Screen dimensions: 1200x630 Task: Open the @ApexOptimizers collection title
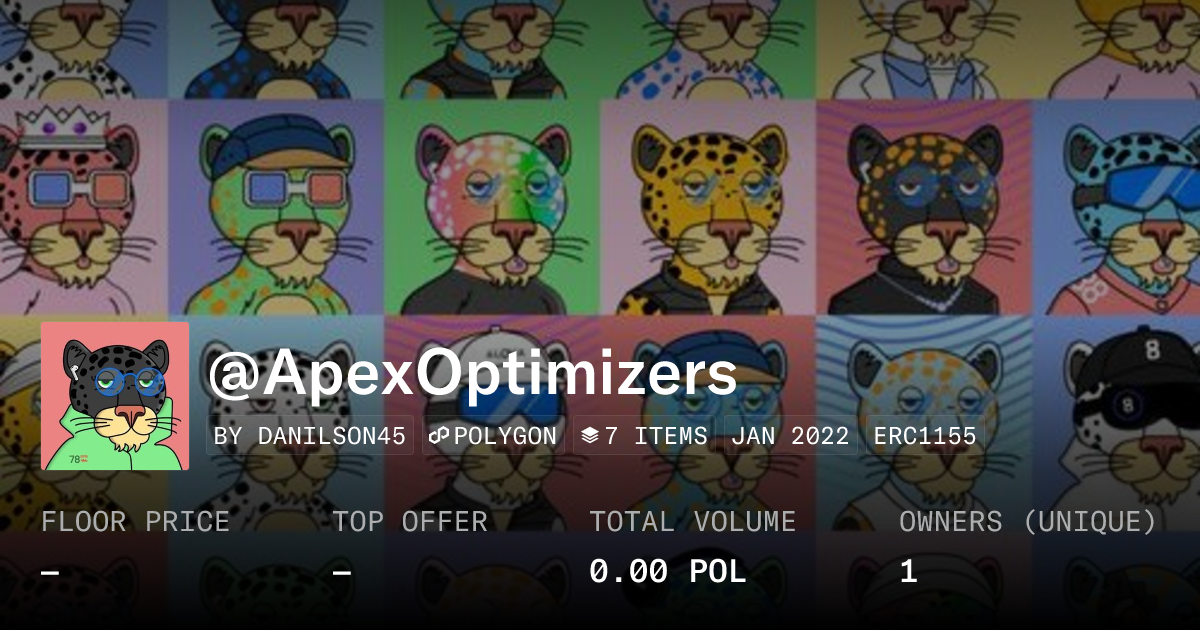(472, 374)
